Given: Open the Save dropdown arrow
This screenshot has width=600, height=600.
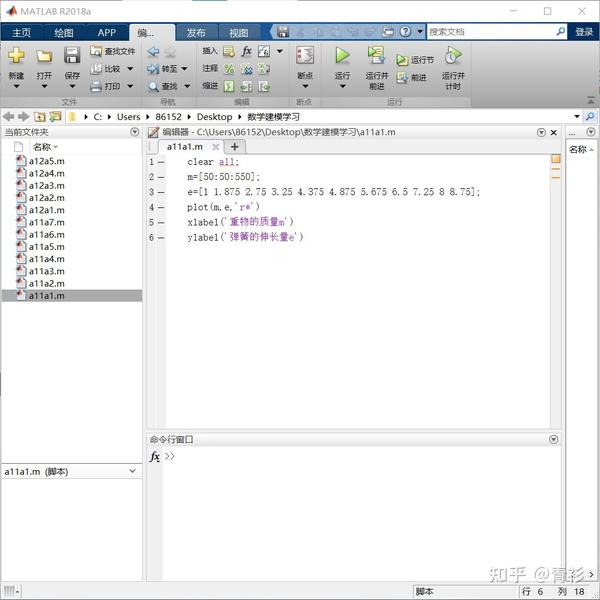Looking at the screenshot, I should coord(72,86).
